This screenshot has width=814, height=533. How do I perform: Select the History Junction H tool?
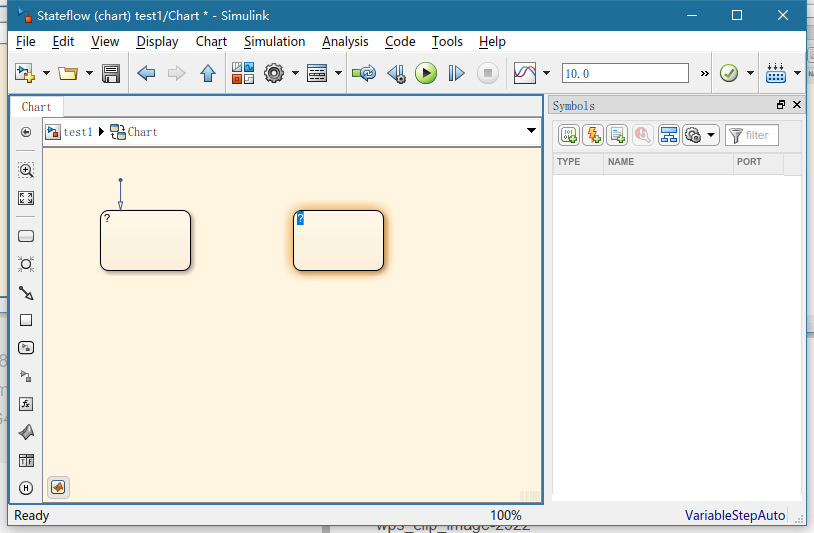[x=26, y=488]
